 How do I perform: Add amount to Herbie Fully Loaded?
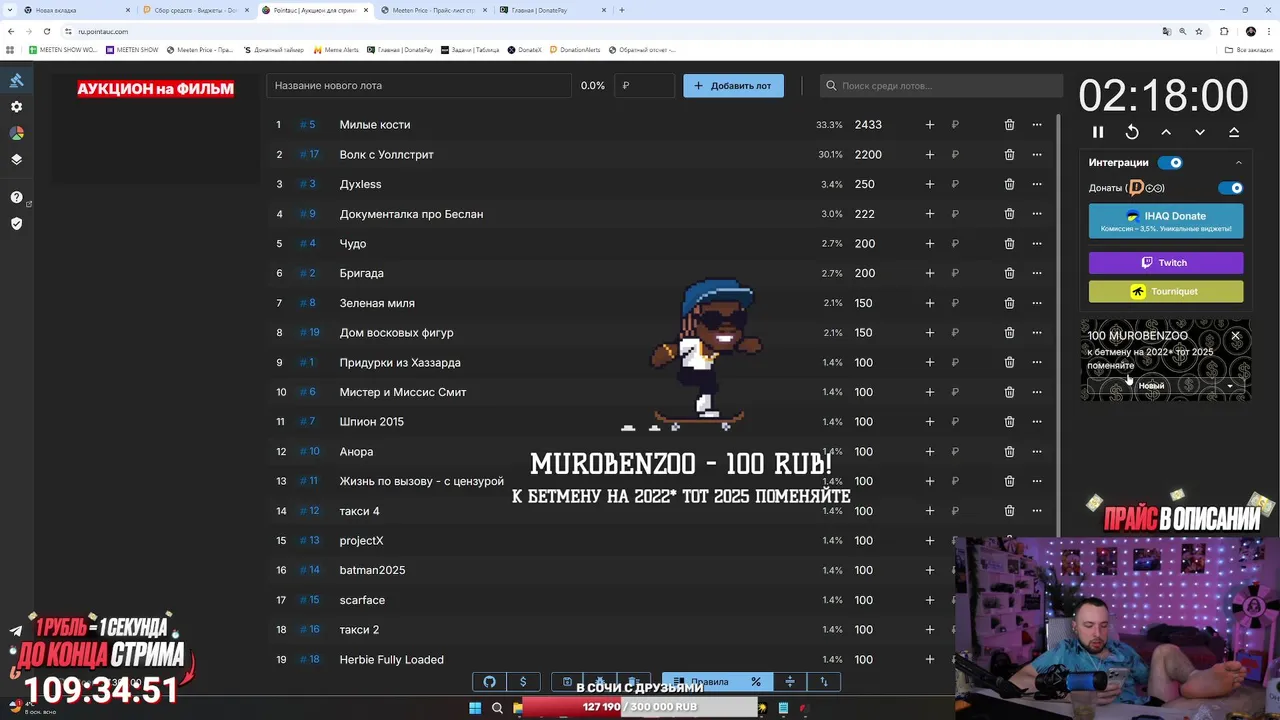click(x=930, y=660)
